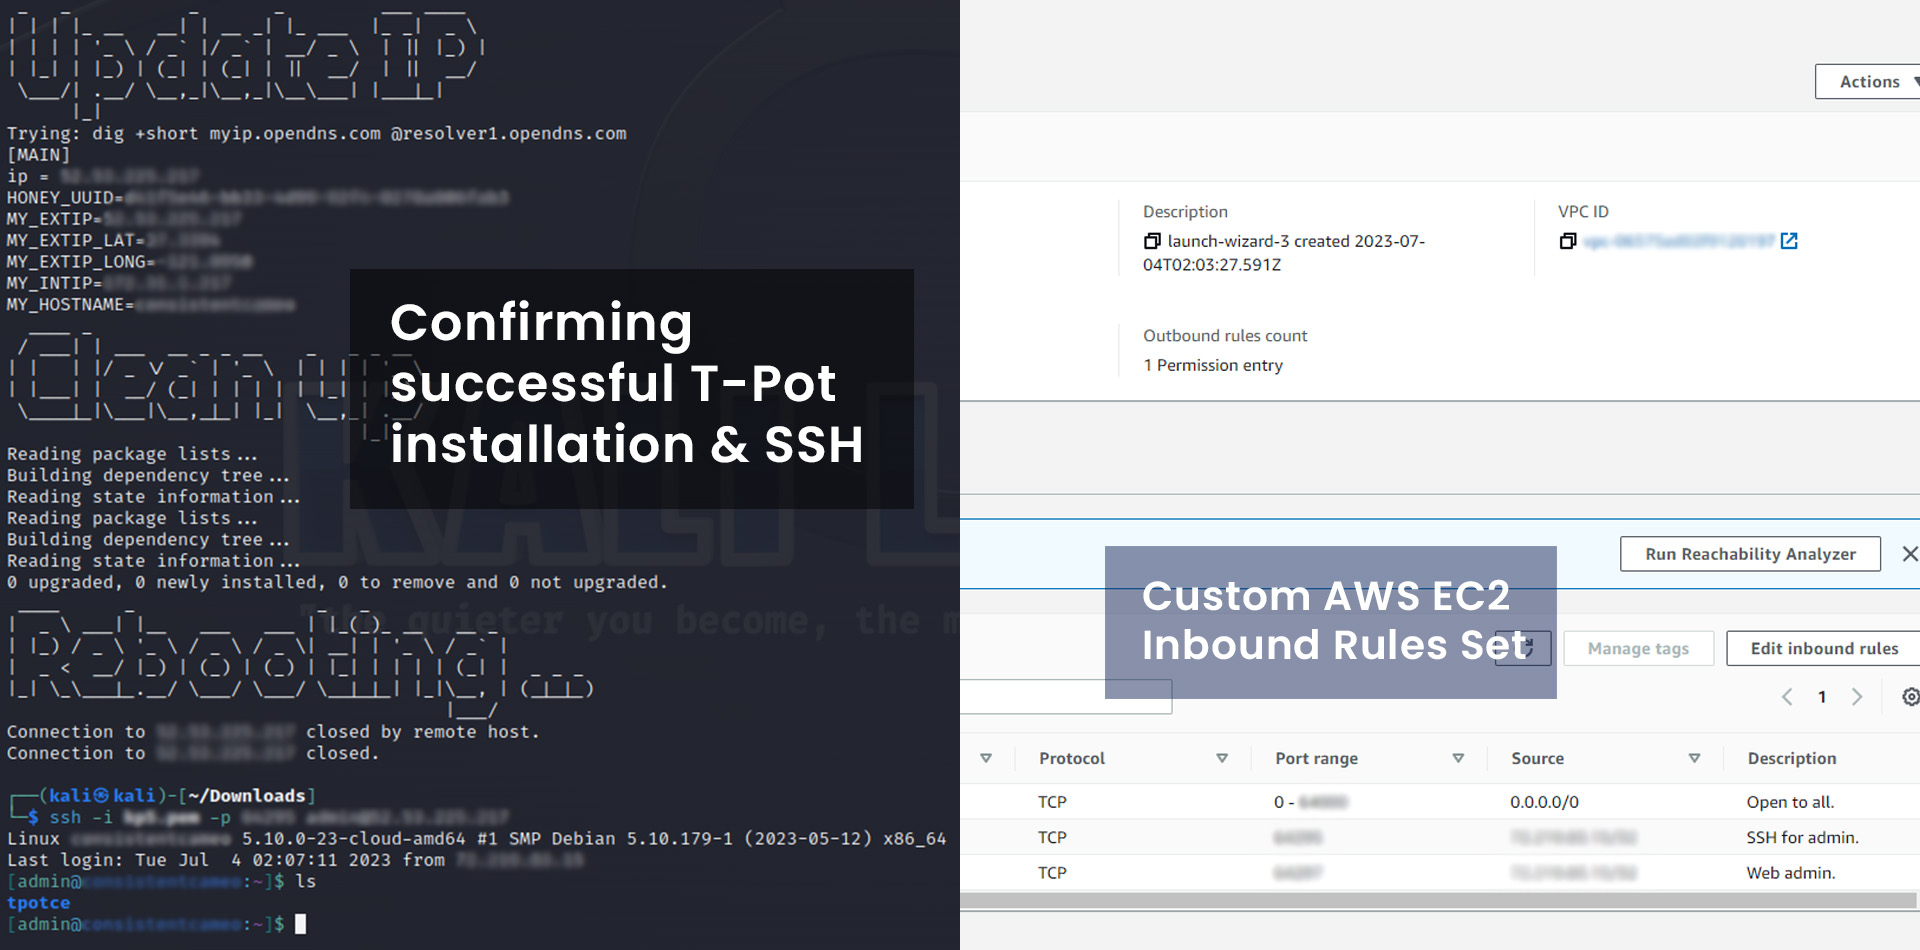
Task: Click the 'dig +short myip.opendns.com' line
Action: tap(316, 133)
